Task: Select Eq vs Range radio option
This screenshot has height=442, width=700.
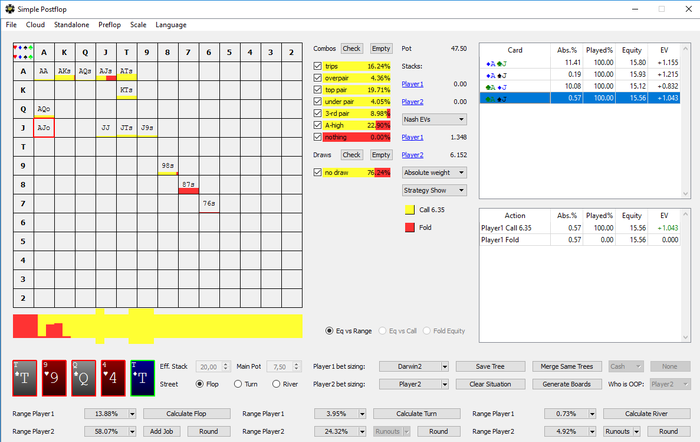Action: tap(329, 331)
